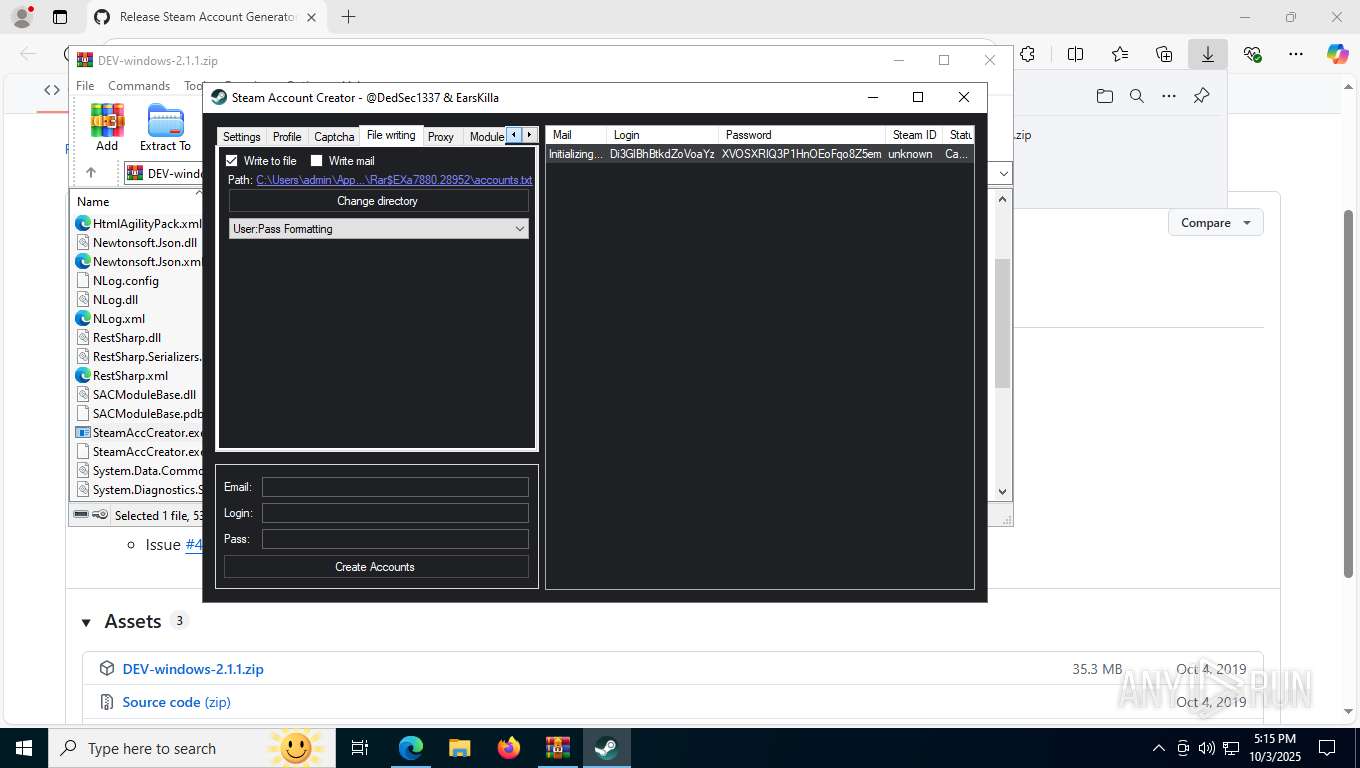Open WinRAR File menu

coord(85,86)
